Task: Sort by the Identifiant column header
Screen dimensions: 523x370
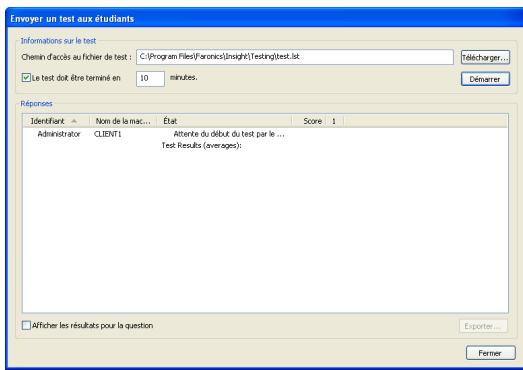Action: [x=56, y=121]
